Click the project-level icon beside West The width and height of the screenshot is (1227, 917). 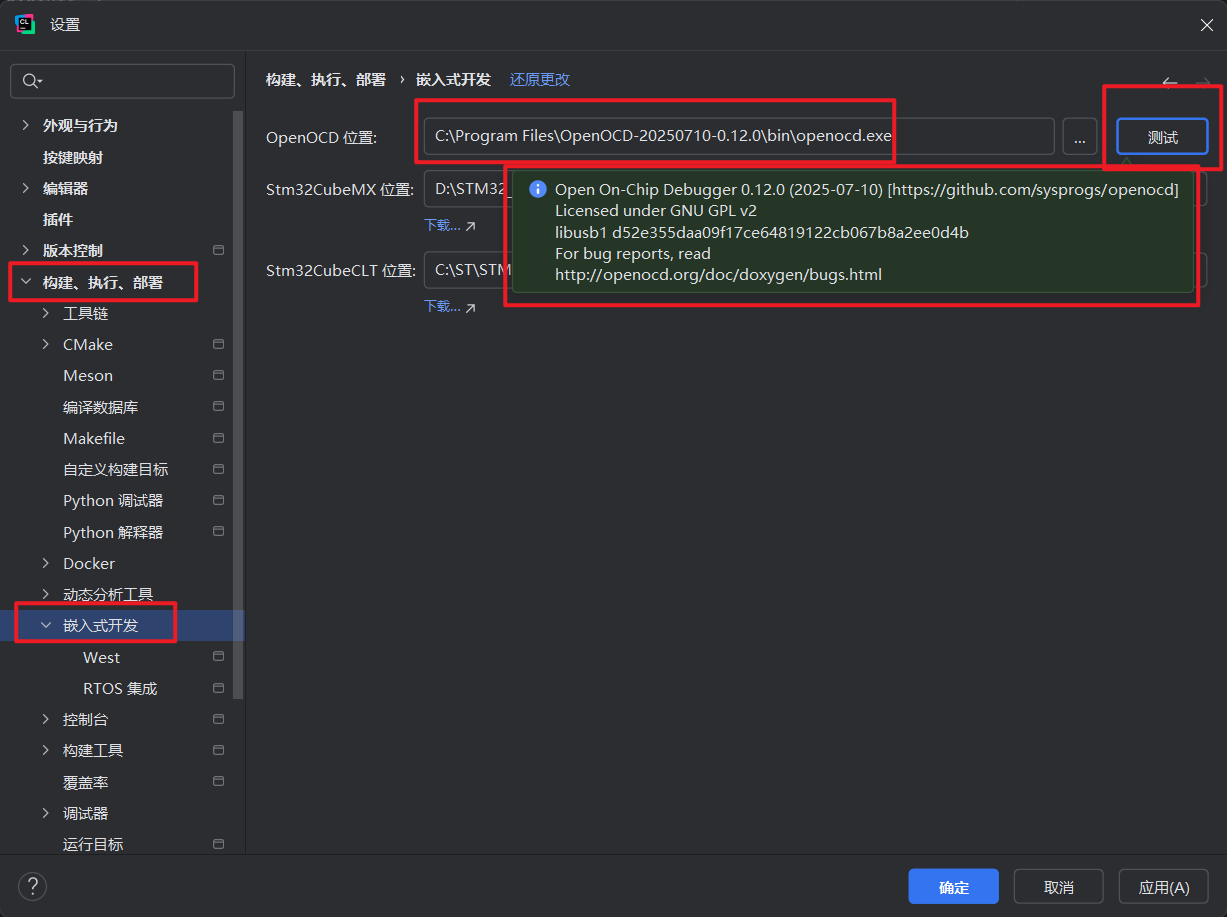click(218, 657)
